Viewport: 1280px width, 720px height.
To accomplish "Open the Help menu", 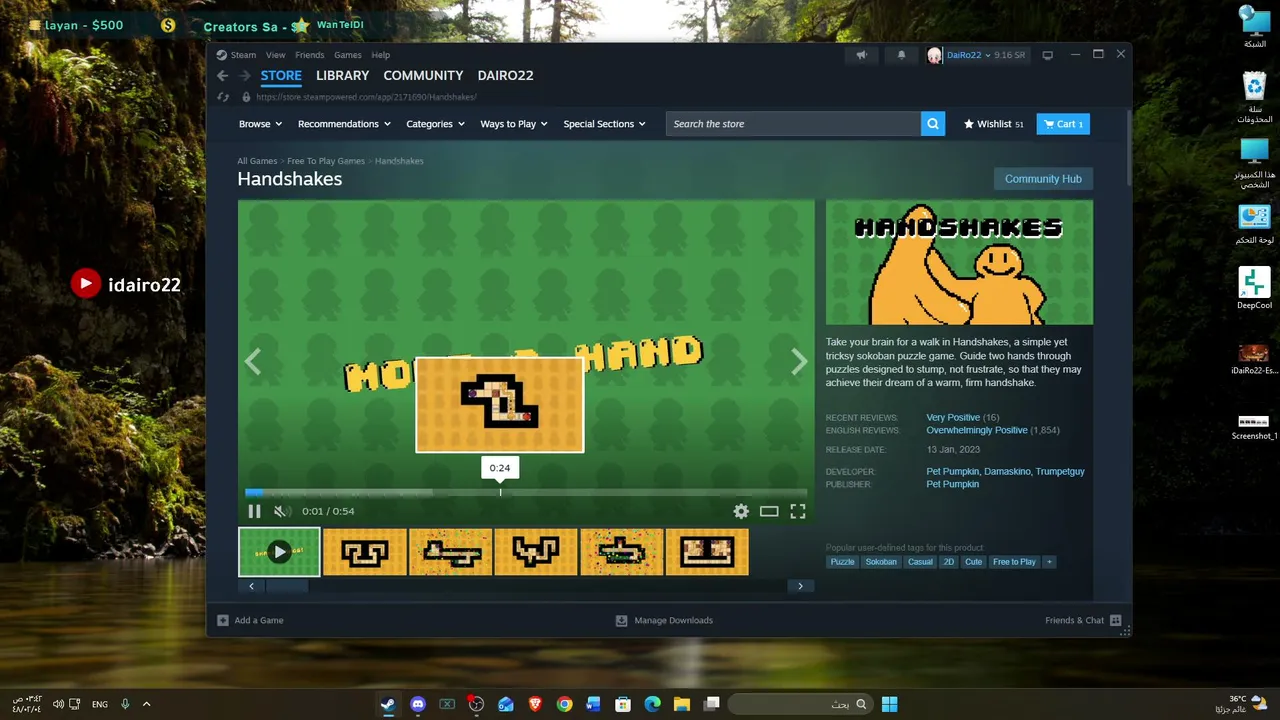I will (x=380, y=55).
